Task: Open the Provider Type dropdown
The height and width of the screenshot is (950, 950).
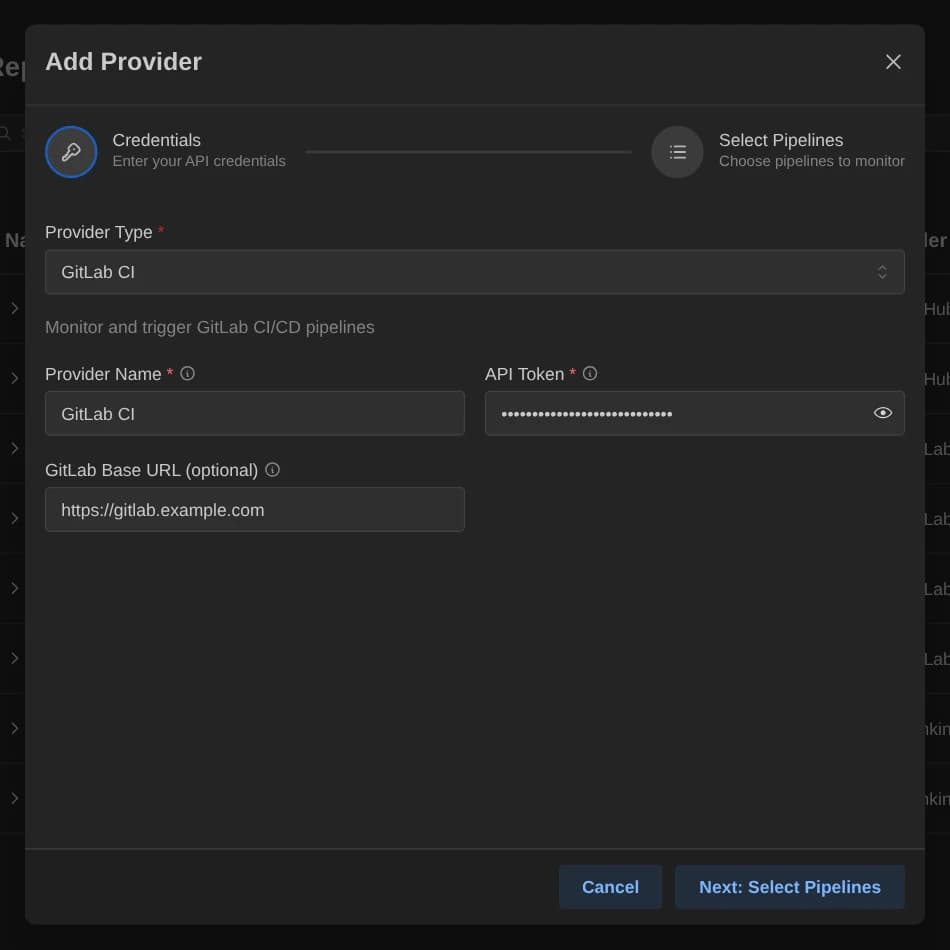Action: [x=474, y=272]
